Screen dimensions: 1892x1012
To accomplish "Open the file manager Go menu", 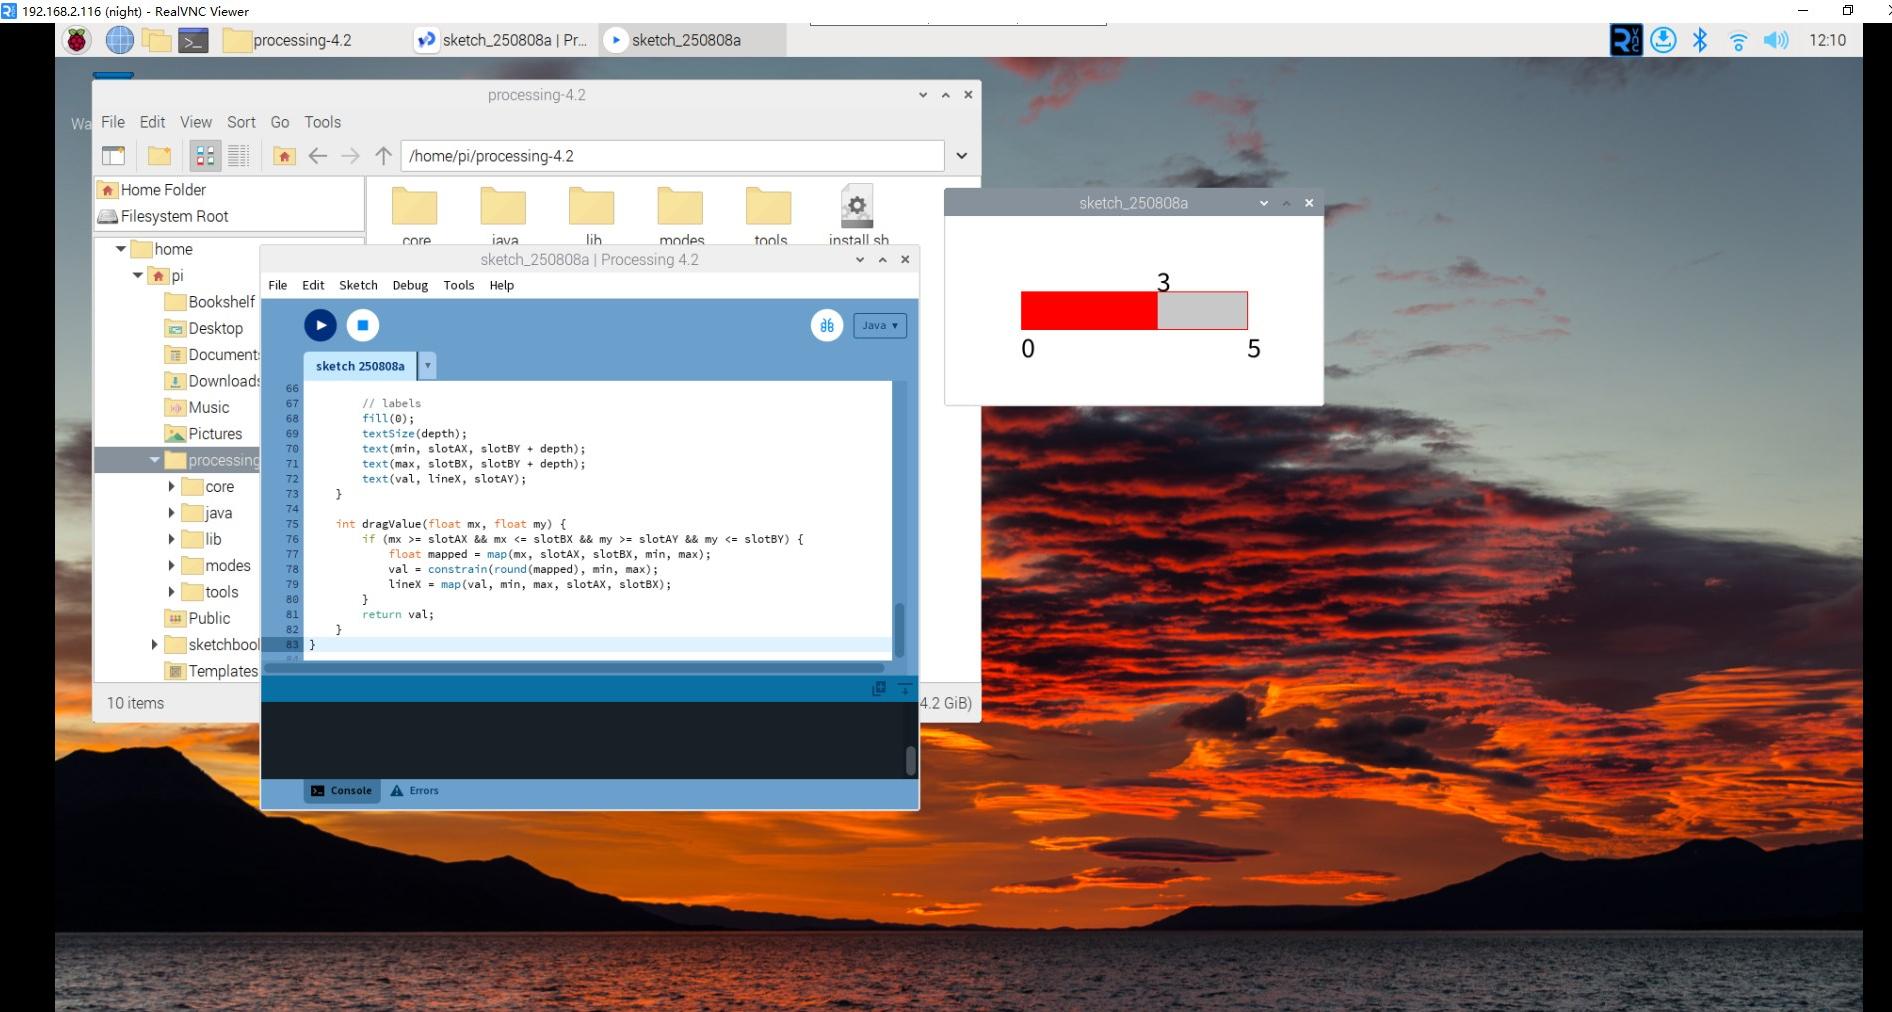I will (280, 122).
